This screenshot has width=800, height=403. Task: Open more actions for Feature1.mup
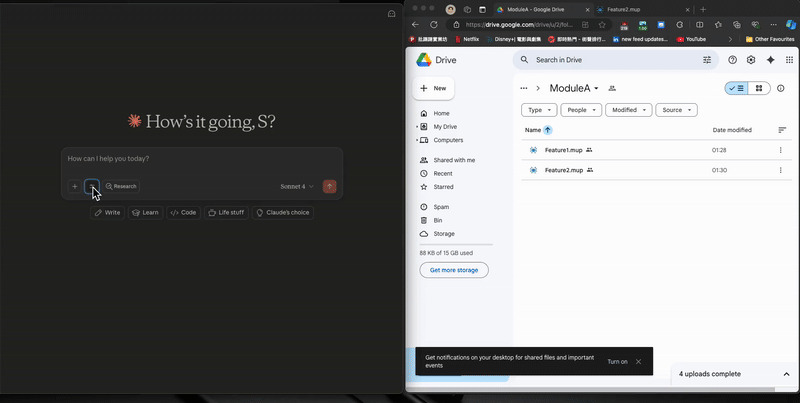[x=781, y=150]
